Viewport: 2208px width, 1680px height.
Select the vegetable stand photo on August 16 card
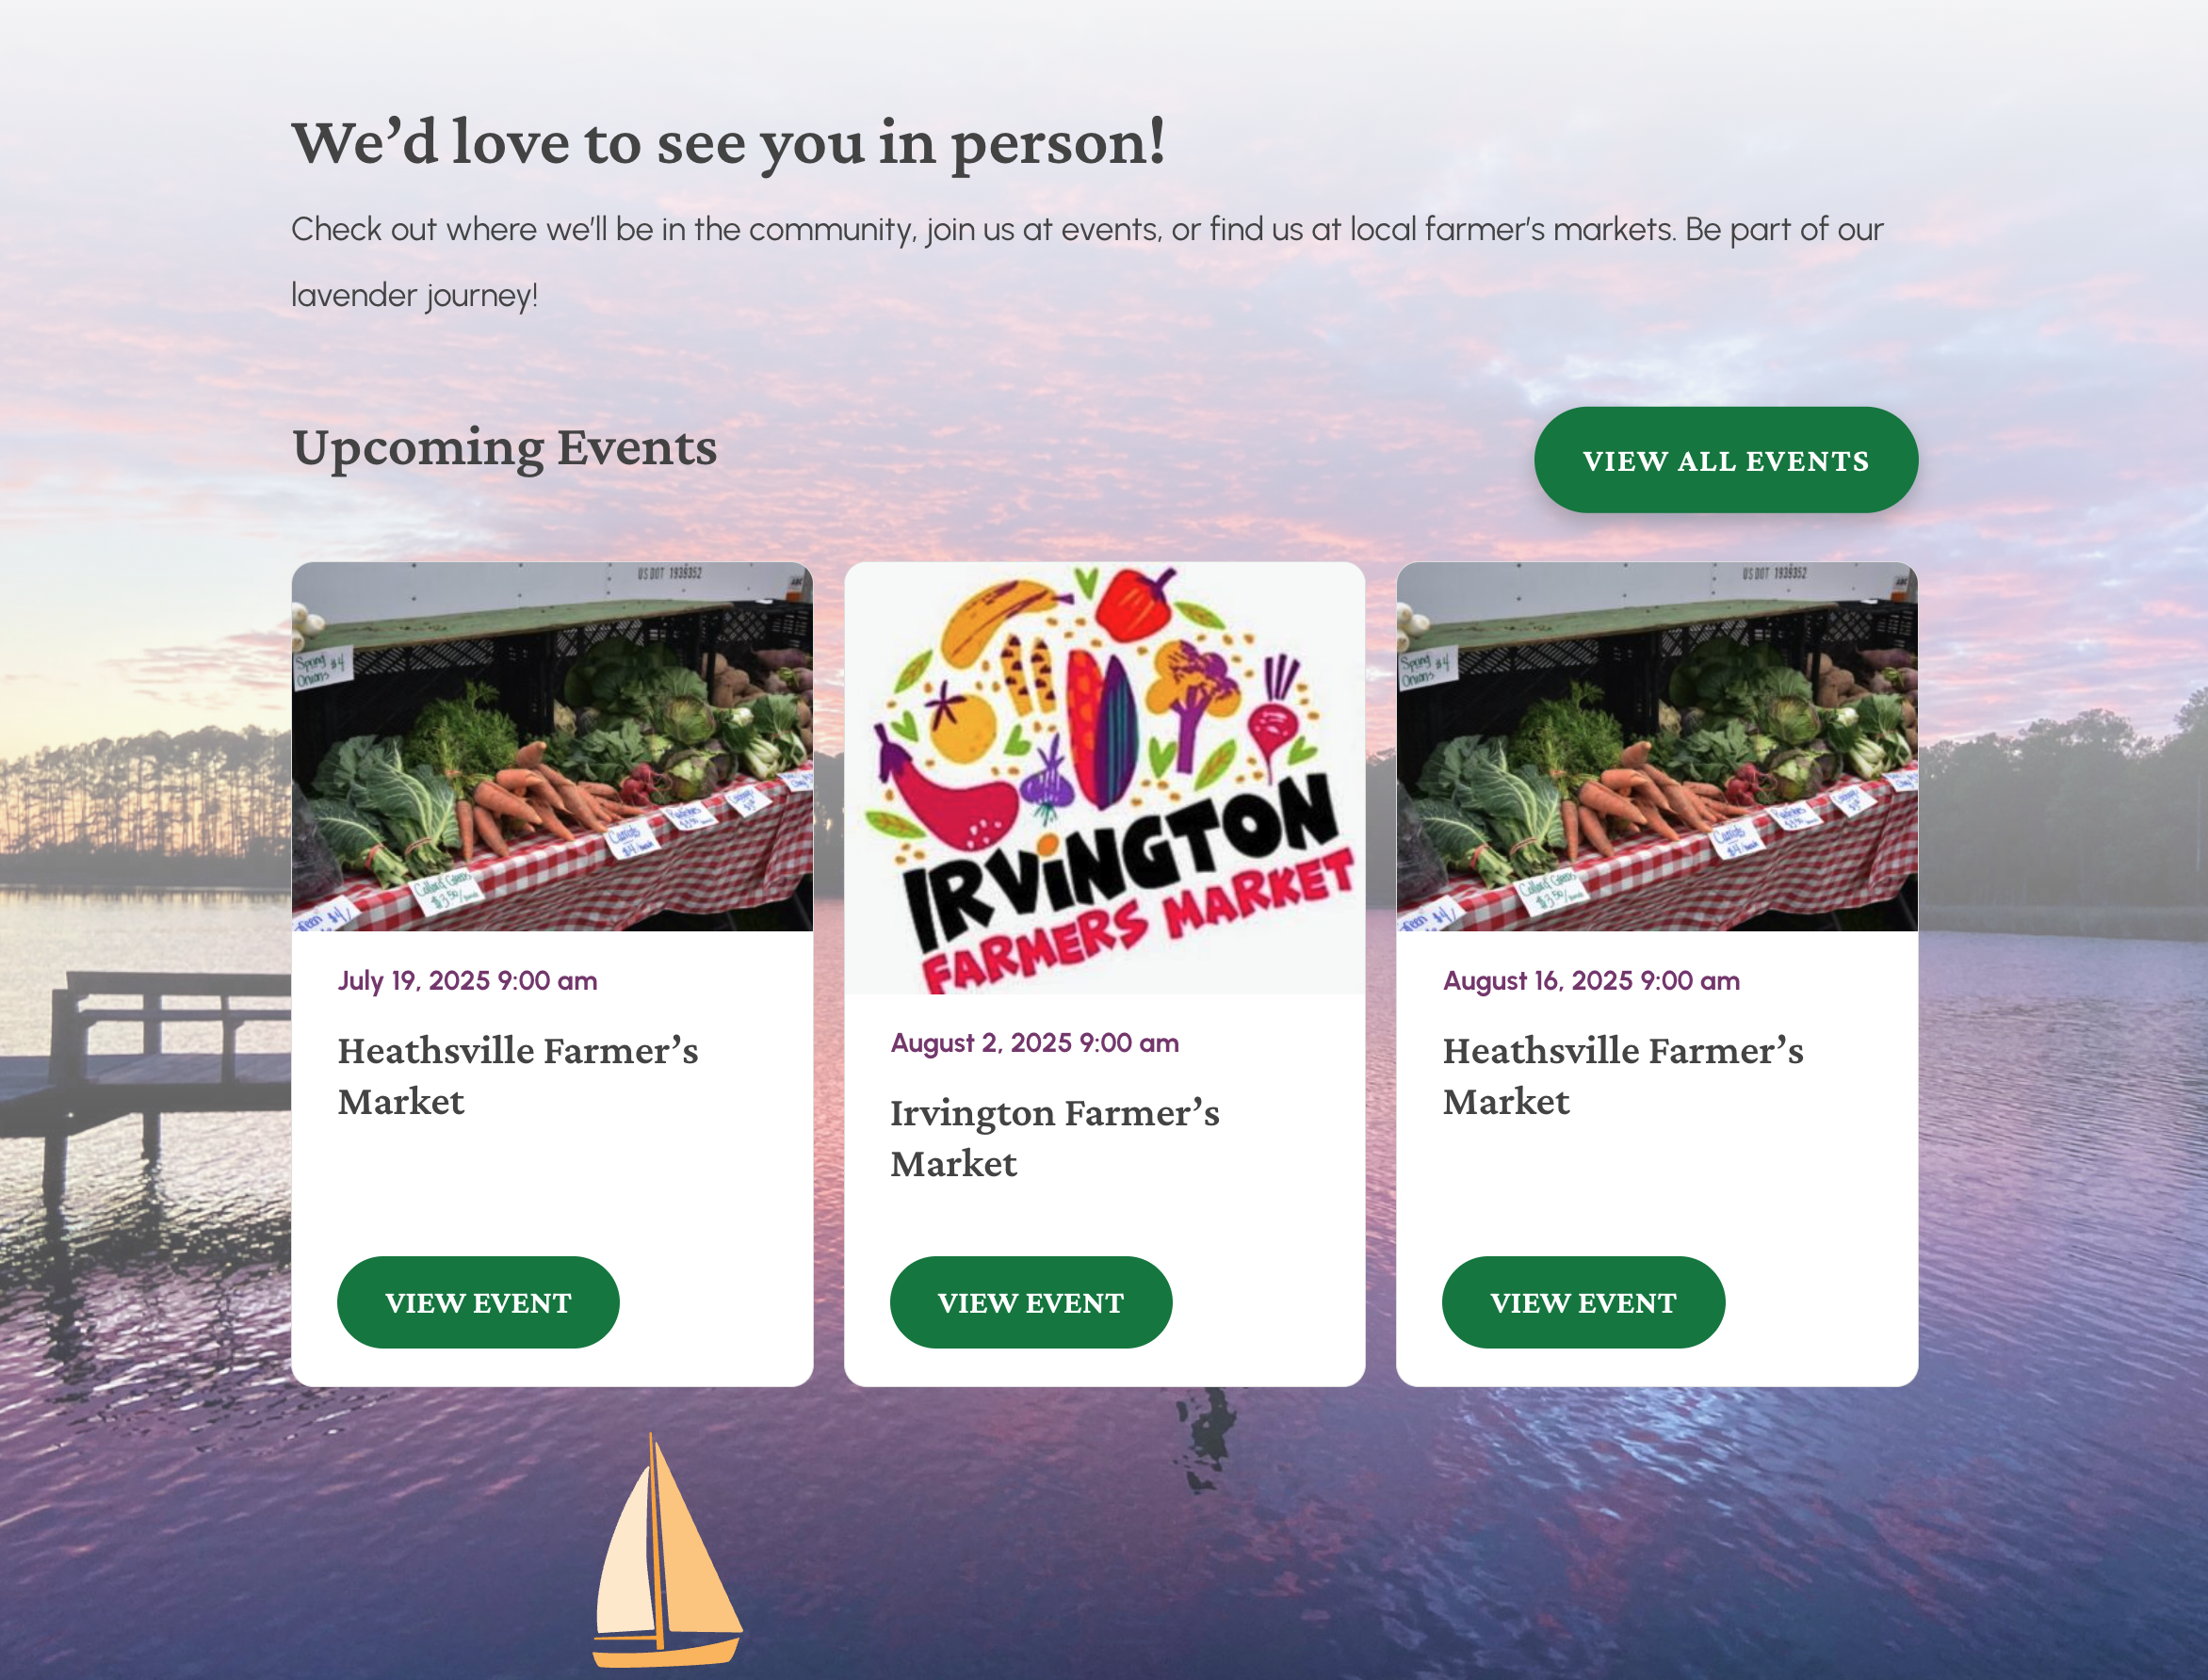point(1657,746)
